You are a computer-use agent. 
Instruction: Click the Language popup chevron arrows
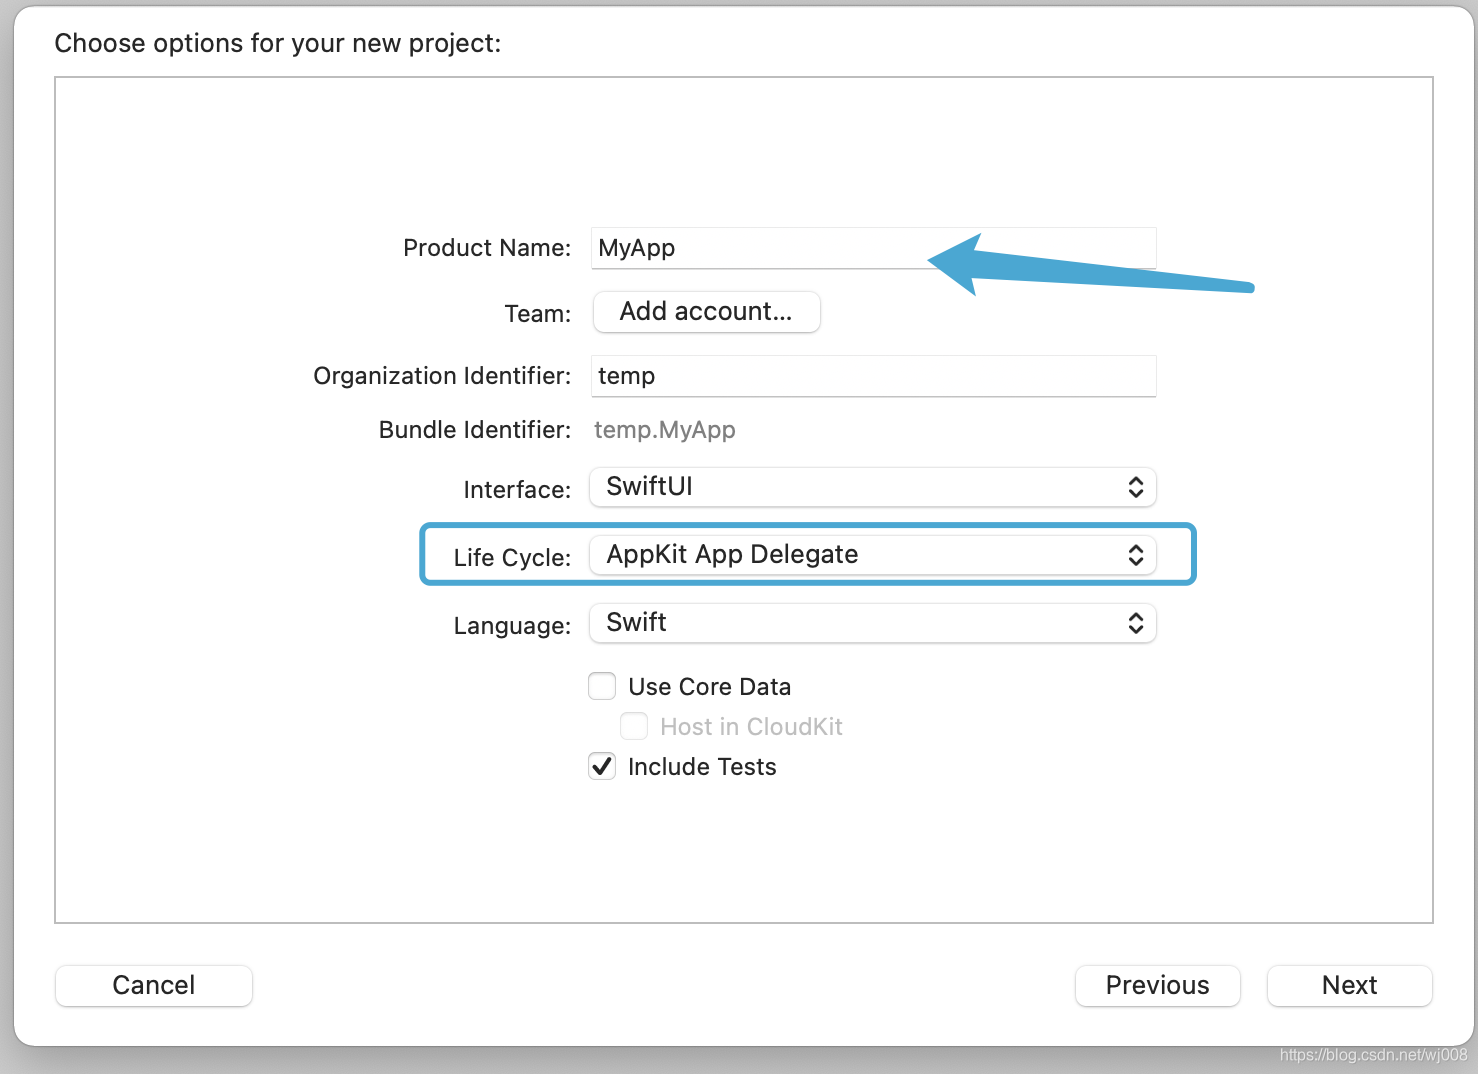pyautogui.click(x=1136, y=623)
